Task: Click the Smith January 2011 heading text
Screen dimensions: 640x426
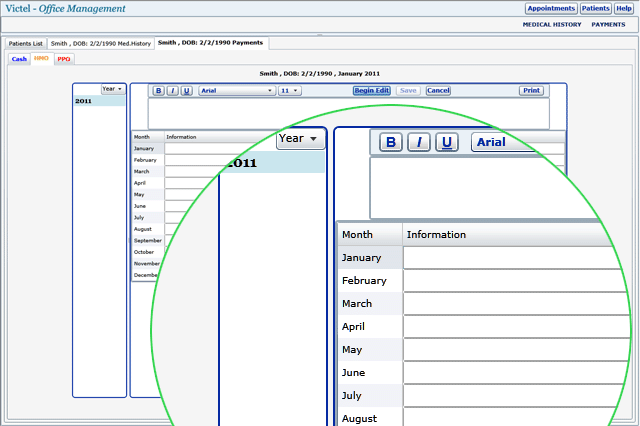Action: 320,74
